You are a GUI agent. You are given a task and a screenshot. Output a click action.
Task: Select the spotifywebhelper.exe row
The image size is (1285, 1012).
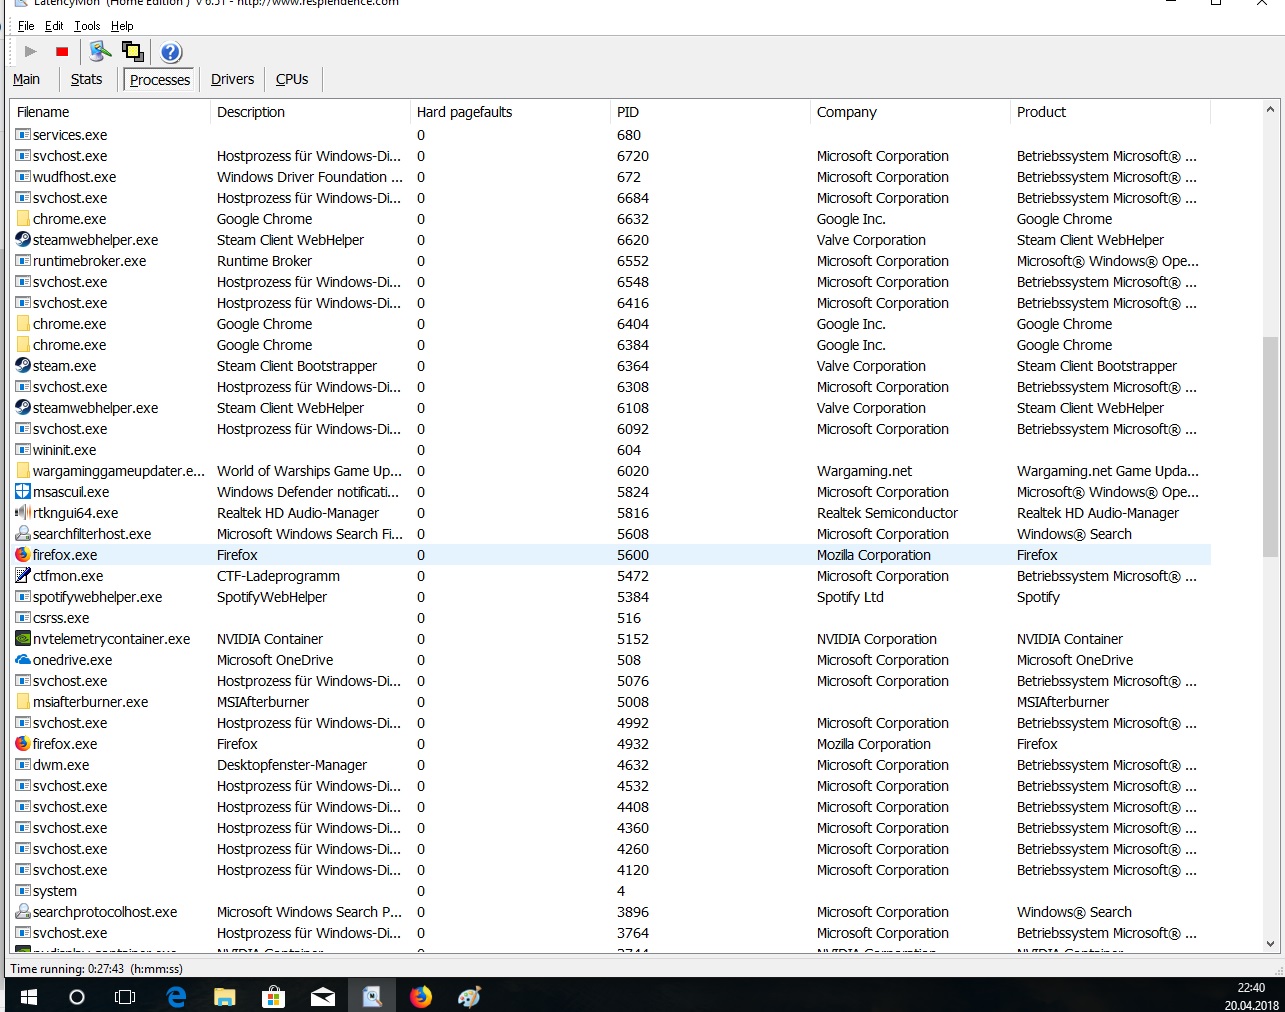pyautogui.click(x=611, y=597)
